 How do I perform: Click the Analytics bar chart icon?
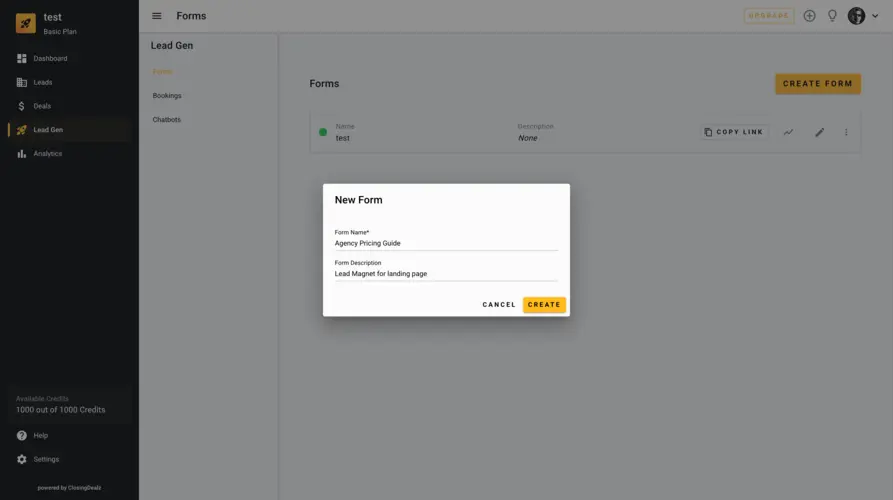(x=22, y=154)
